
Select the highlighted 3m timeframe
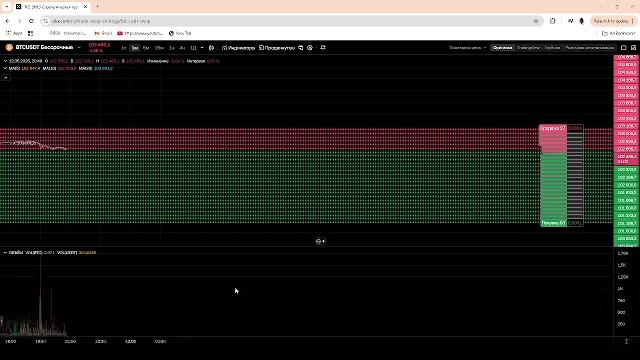134,48
